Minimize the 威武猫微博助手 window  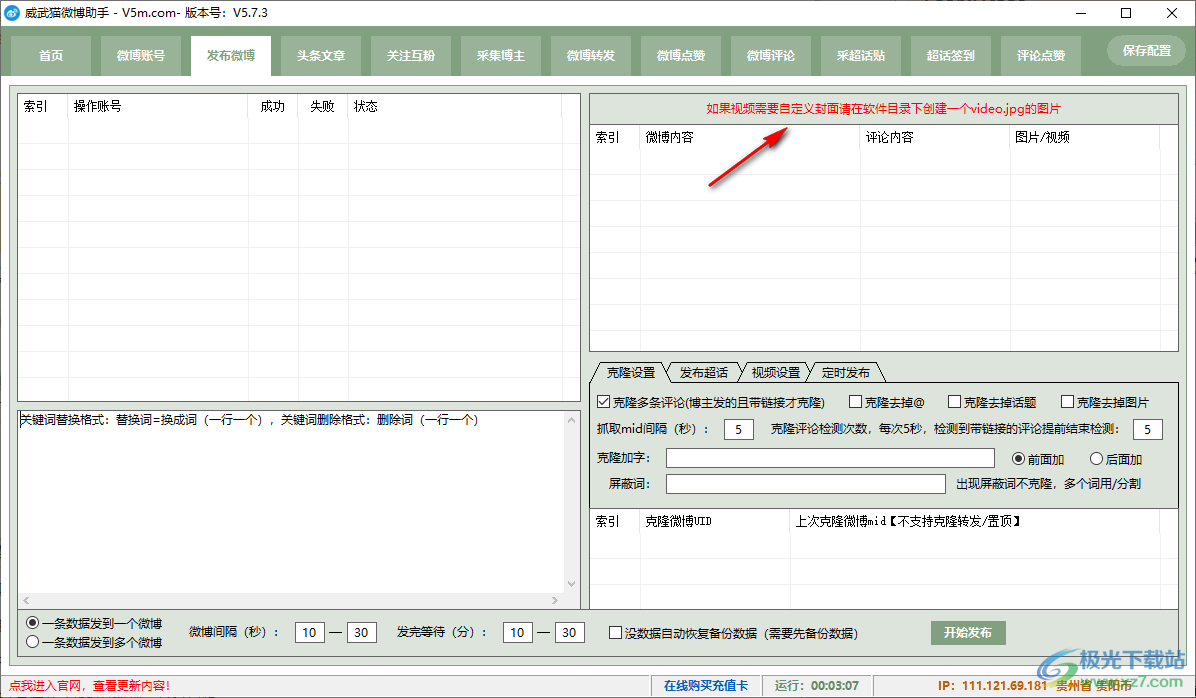coord(1082,13)
